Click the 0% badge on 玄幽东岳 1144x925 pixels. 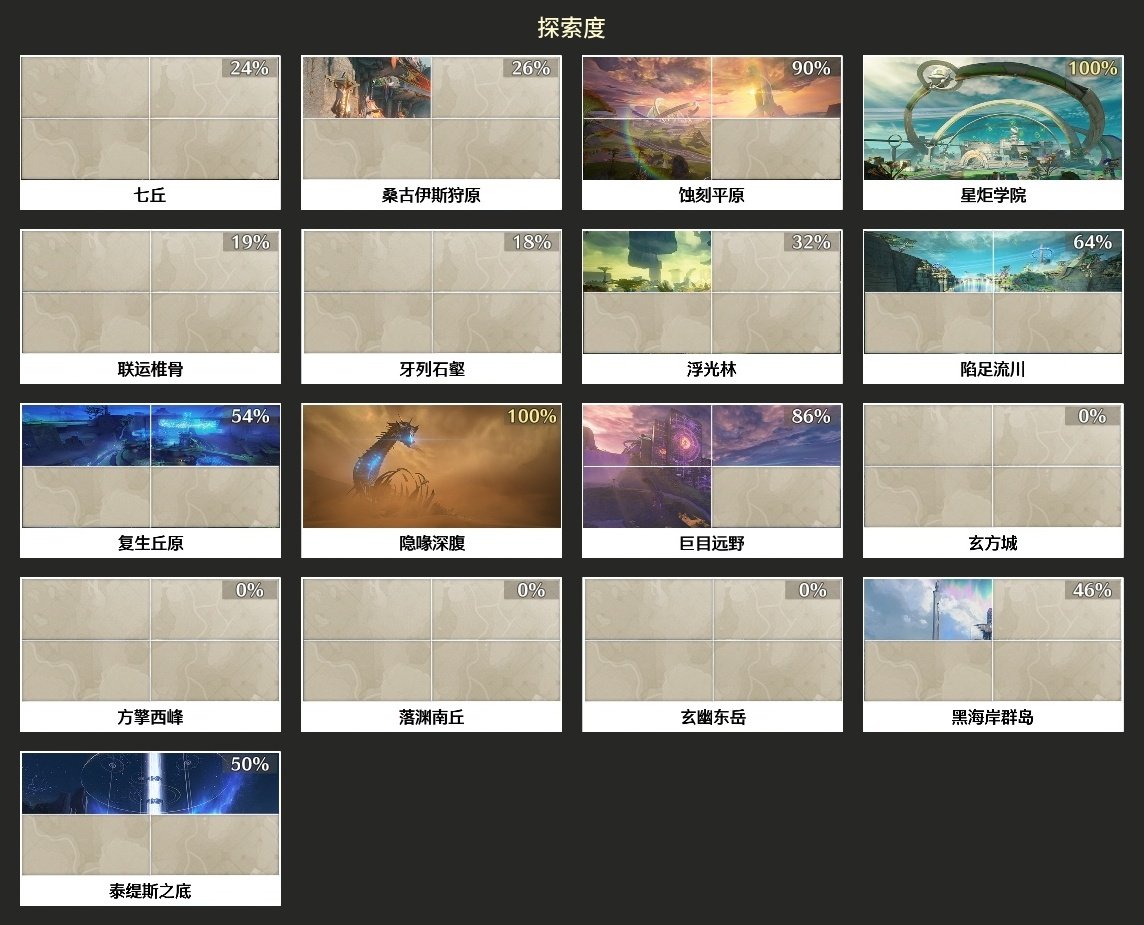click(x=812, y=589)
